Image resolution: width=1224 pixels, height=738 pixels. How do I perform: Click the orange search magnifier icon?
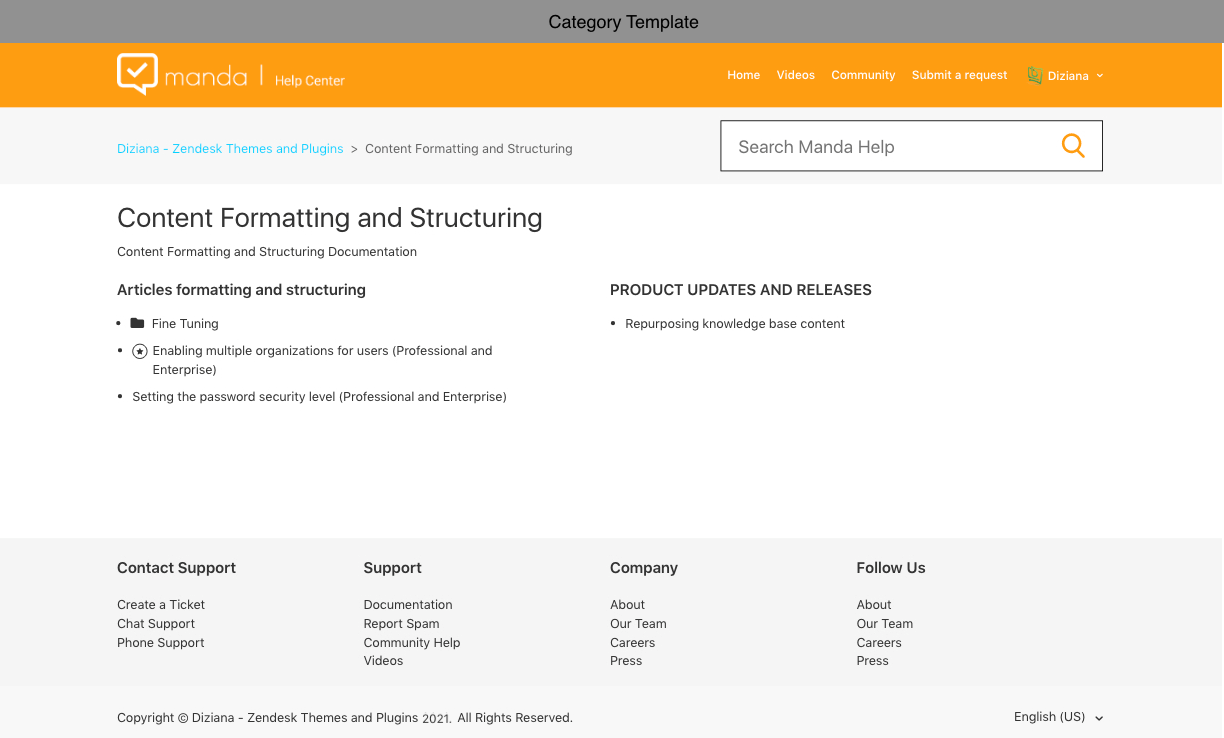click(1073, 146)
